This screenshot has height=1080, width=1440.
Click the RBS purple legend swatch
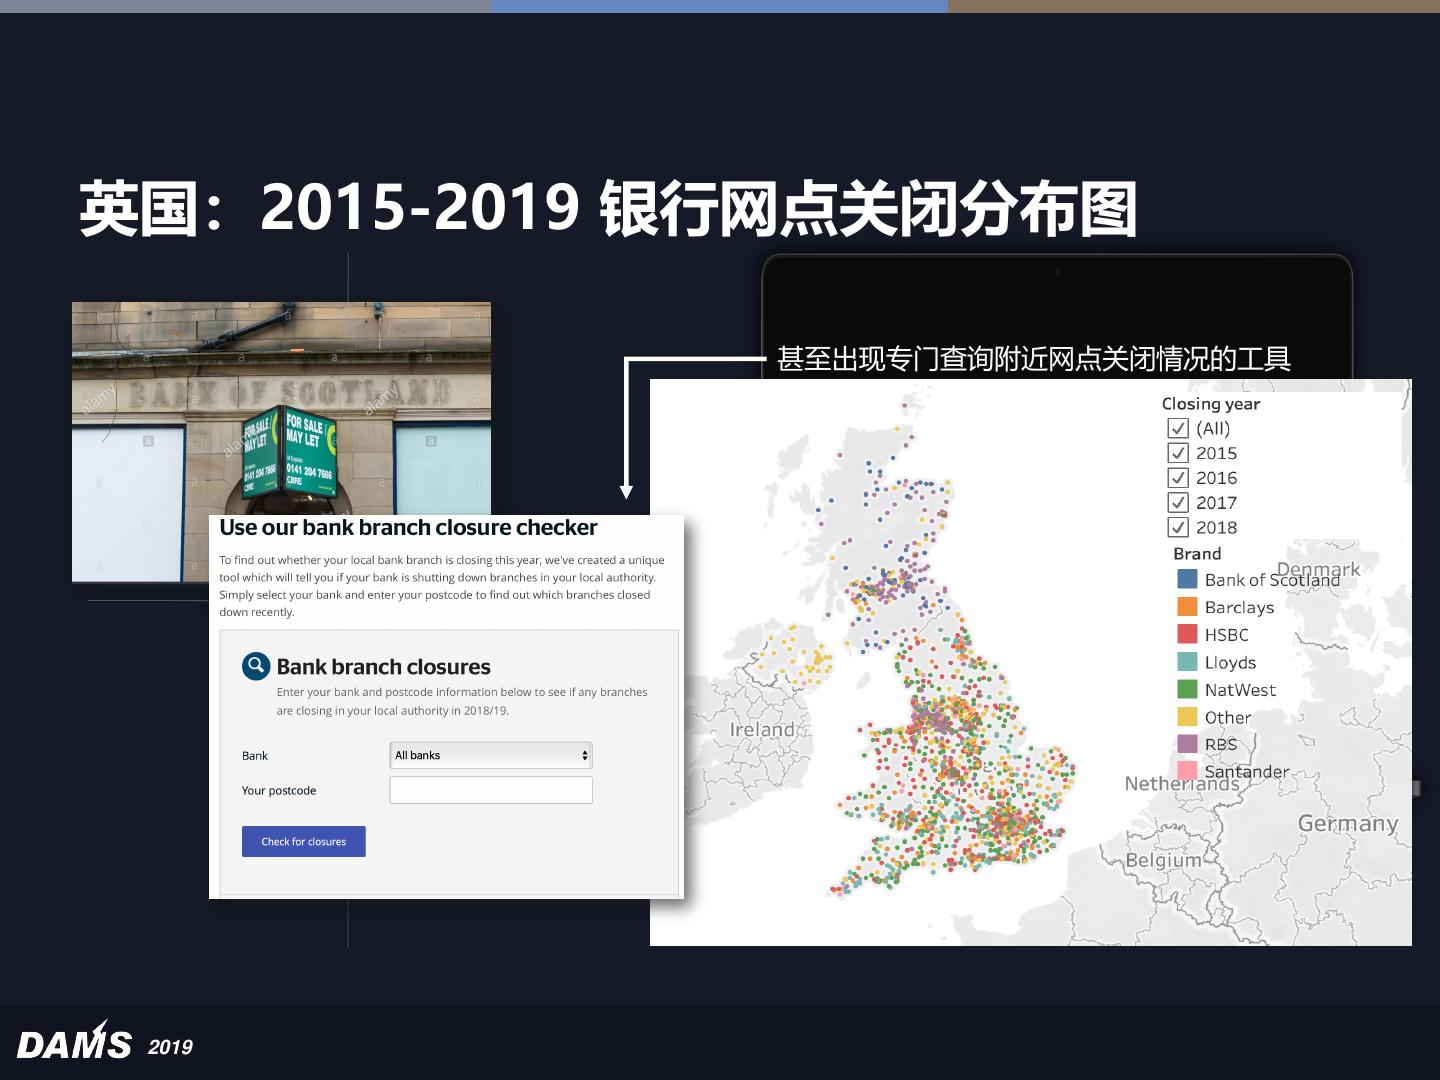(1187, 743)
